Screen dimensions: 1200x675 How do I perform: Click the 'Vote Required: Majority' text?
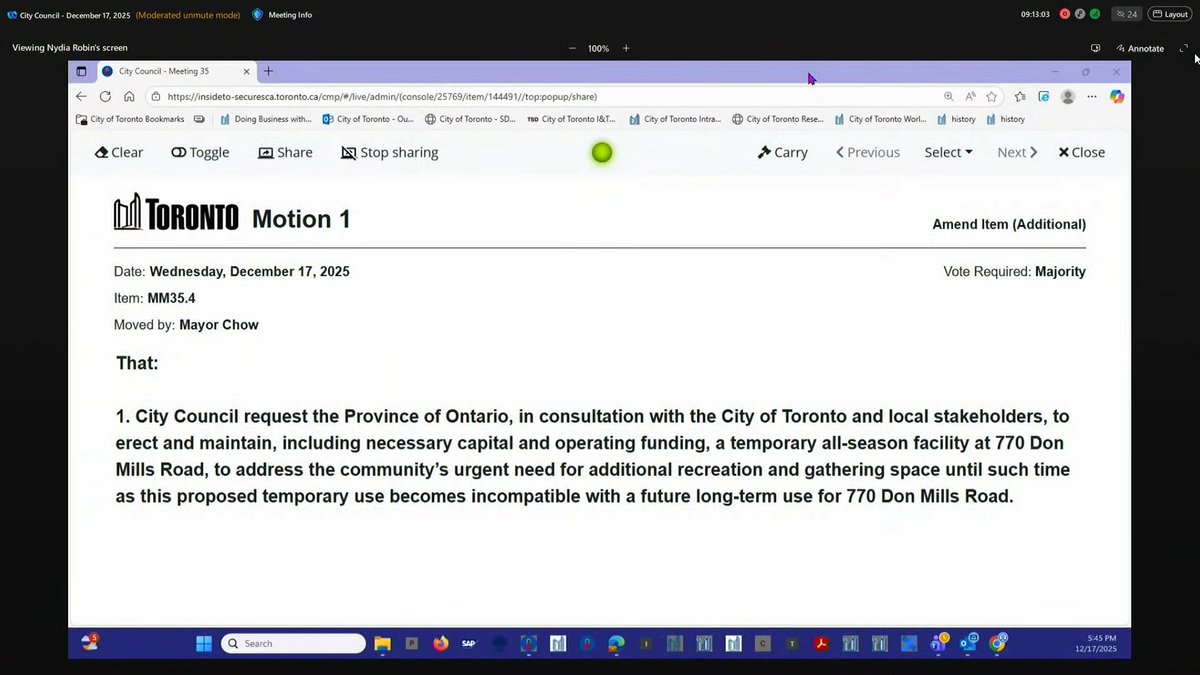(1014, 272)
